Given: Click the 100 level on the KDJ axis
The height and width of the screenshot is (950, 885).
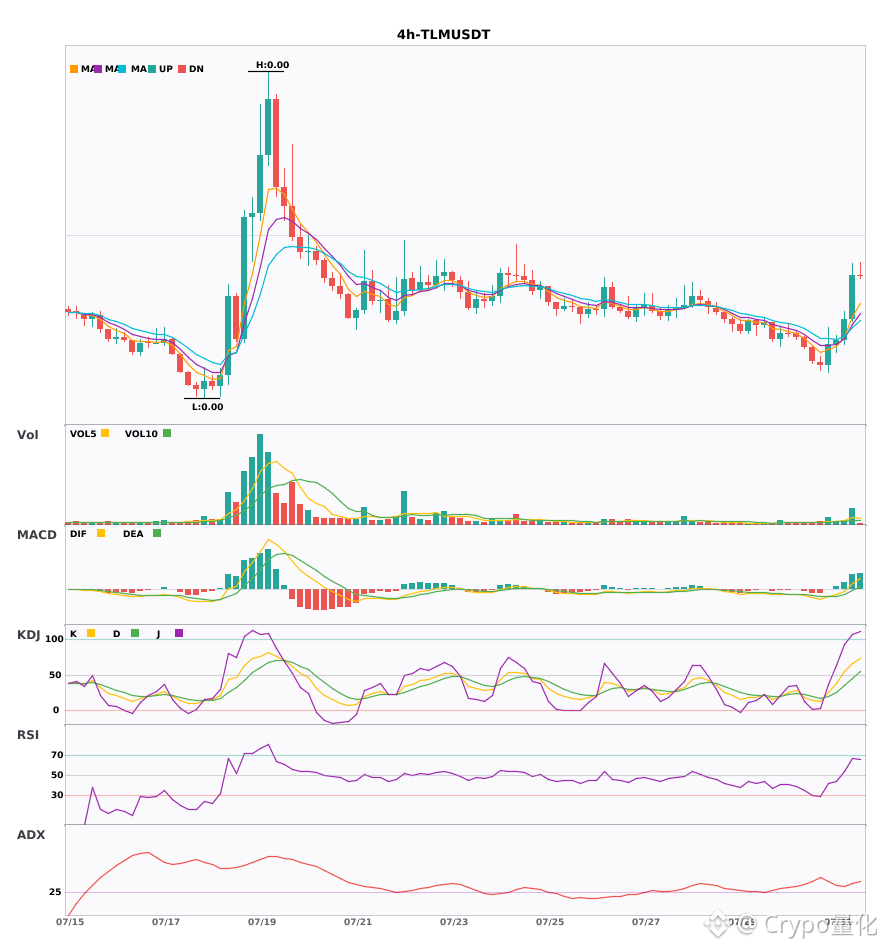Looking at the screenshot, I should (x=55, y=639).
